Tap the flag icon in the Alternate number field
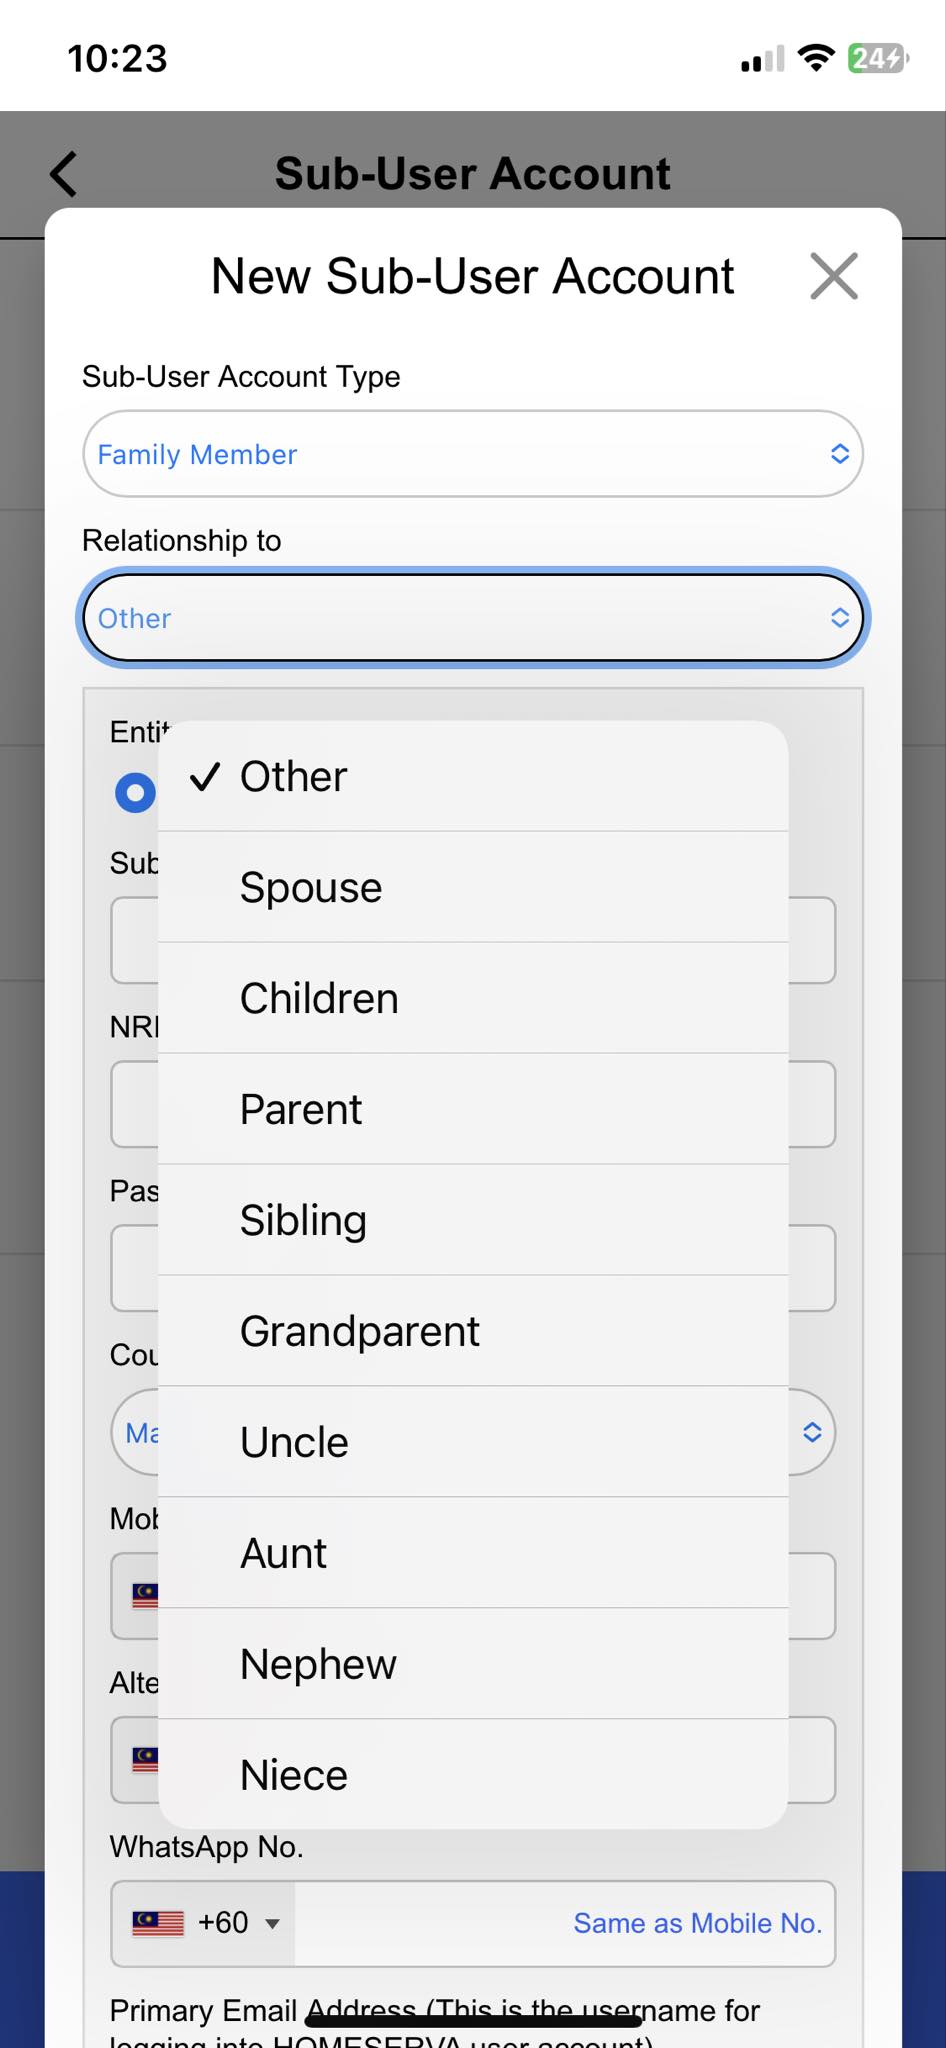This screenshot has width=946, height=2048. point(143,1760)
